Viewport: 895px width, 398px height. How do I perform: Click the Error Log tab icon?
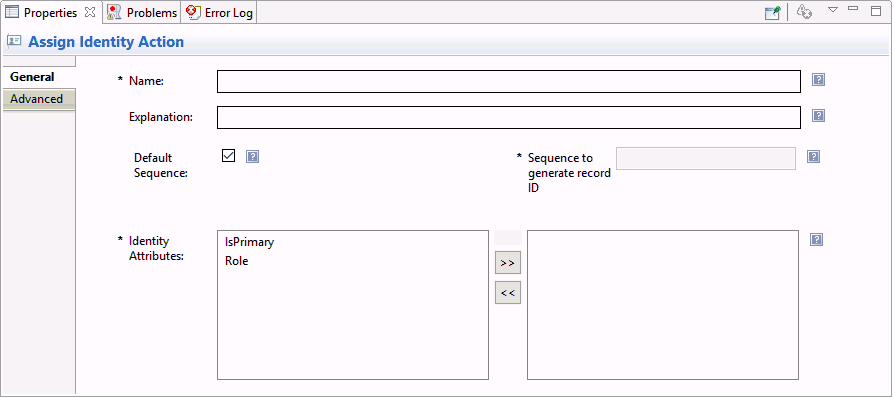click(x=194, y=12)
